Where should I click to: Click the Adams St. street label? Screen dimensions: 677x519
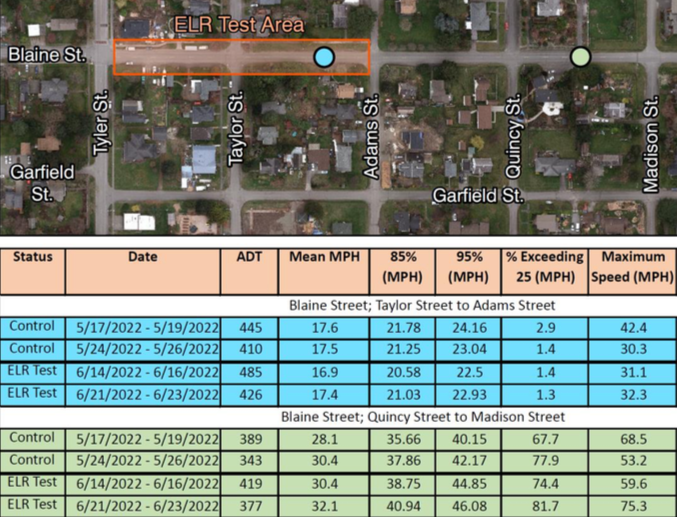(x=370, y=139)
